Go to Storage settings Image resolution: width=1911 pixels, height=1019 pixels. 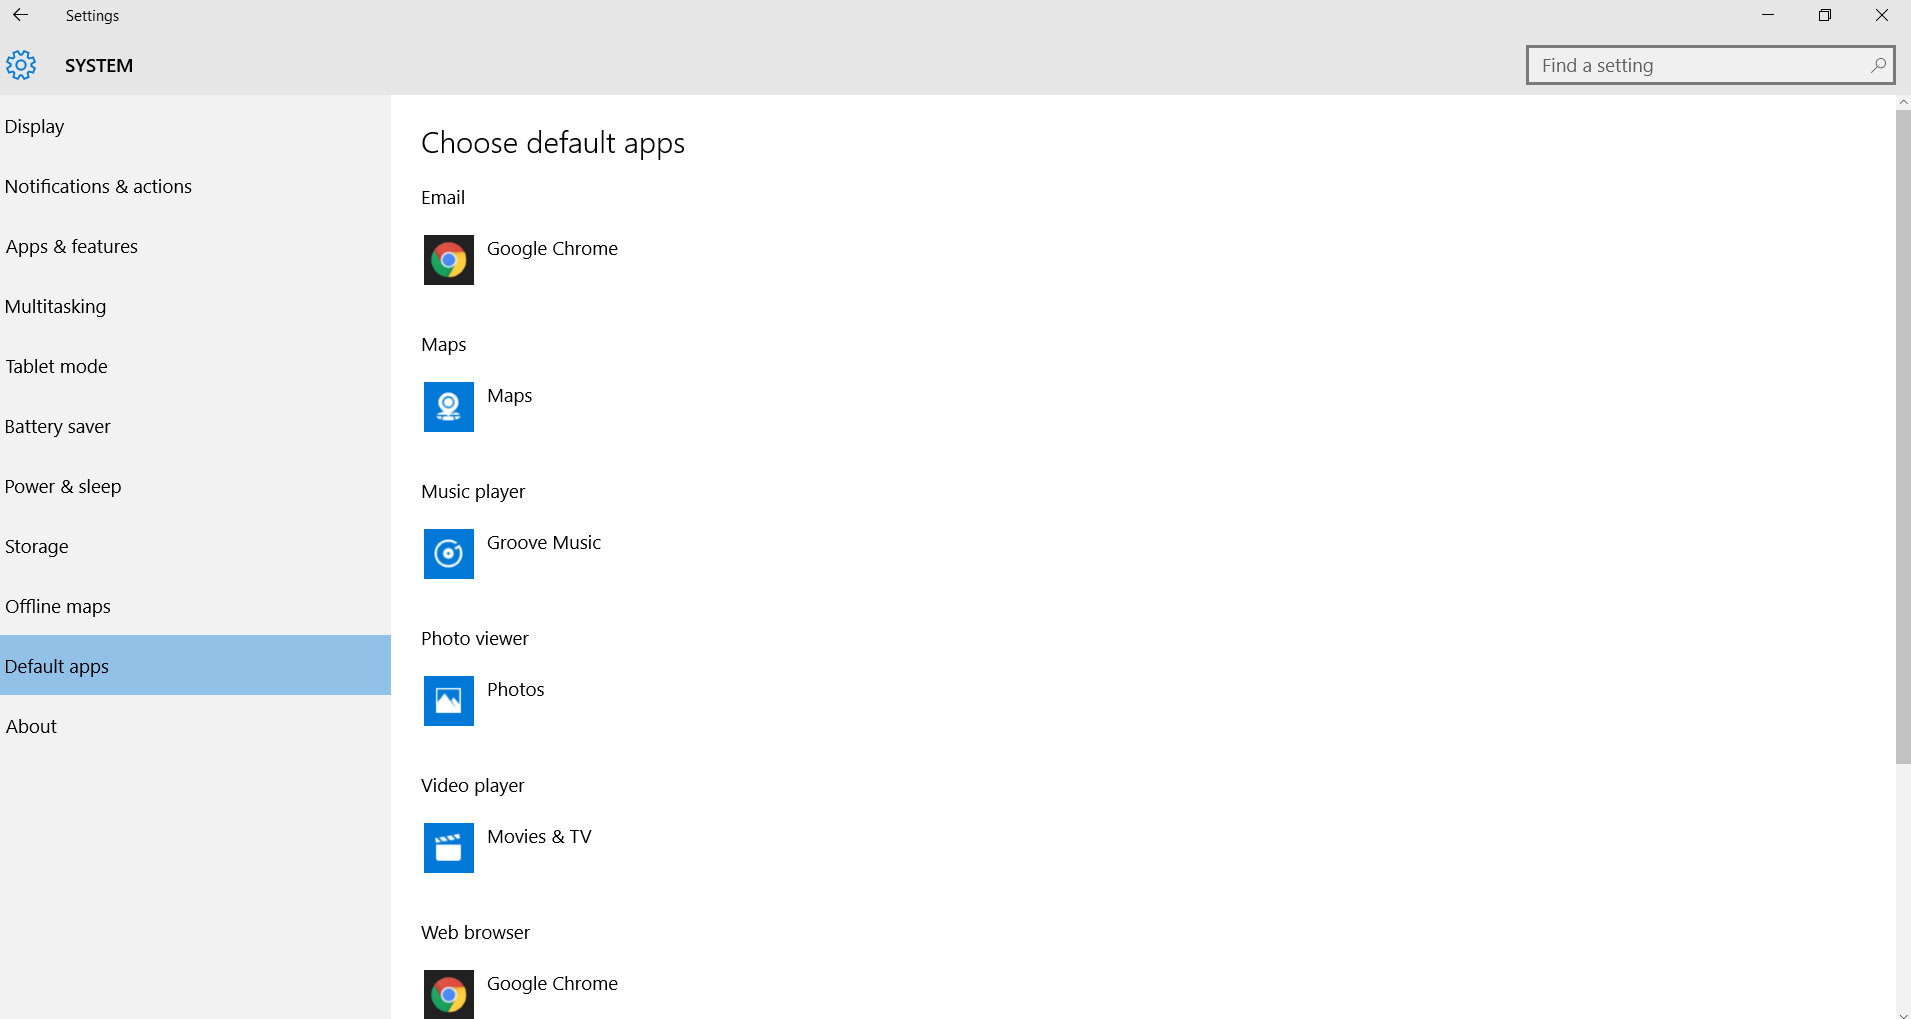tap(195, 546)
